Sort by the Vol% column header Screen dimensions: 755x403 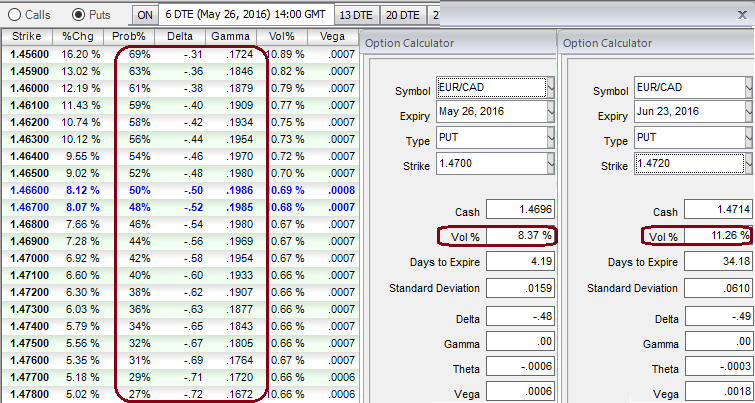point(282,37)
